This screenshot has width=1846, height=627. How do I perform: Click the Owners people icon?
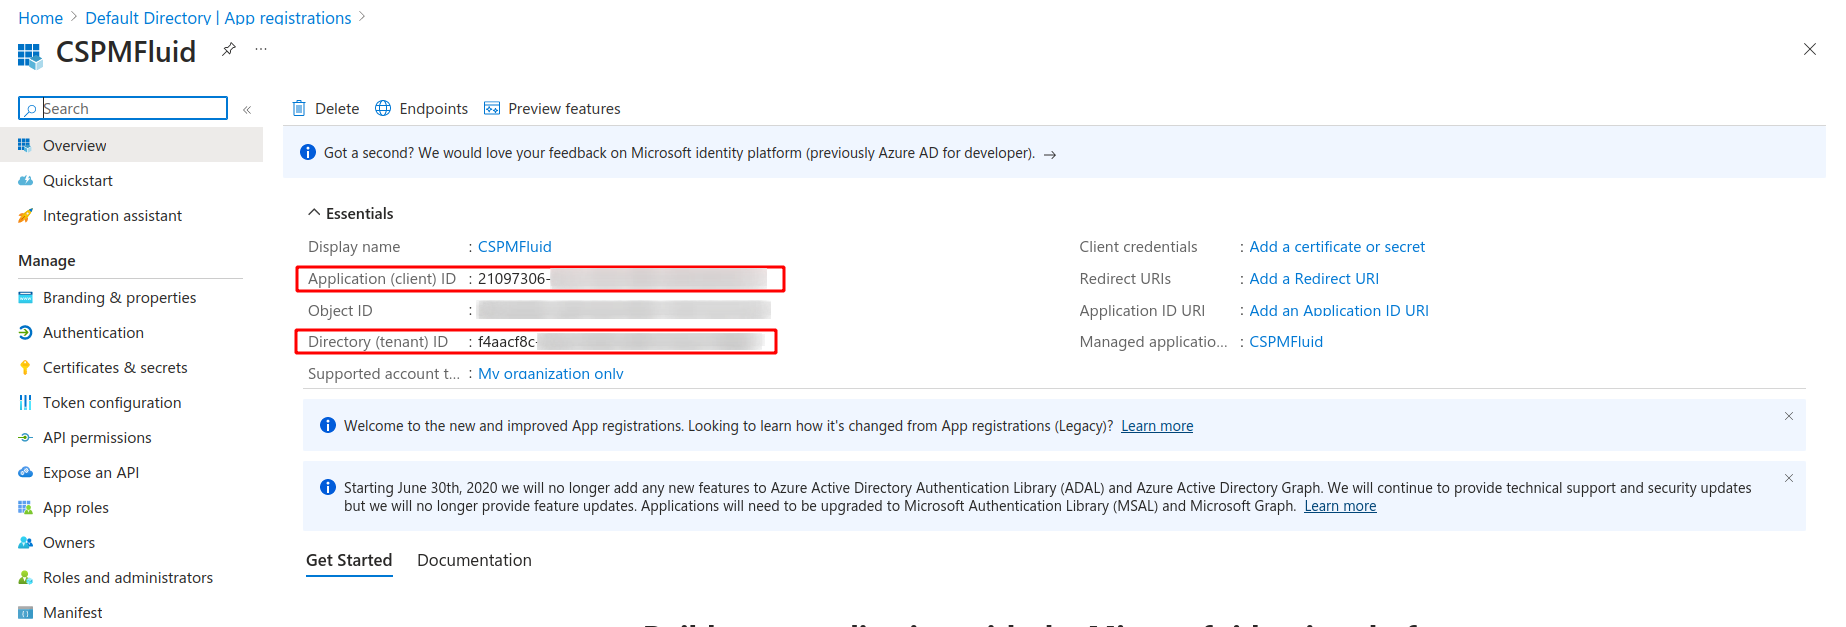click(25, 542)
